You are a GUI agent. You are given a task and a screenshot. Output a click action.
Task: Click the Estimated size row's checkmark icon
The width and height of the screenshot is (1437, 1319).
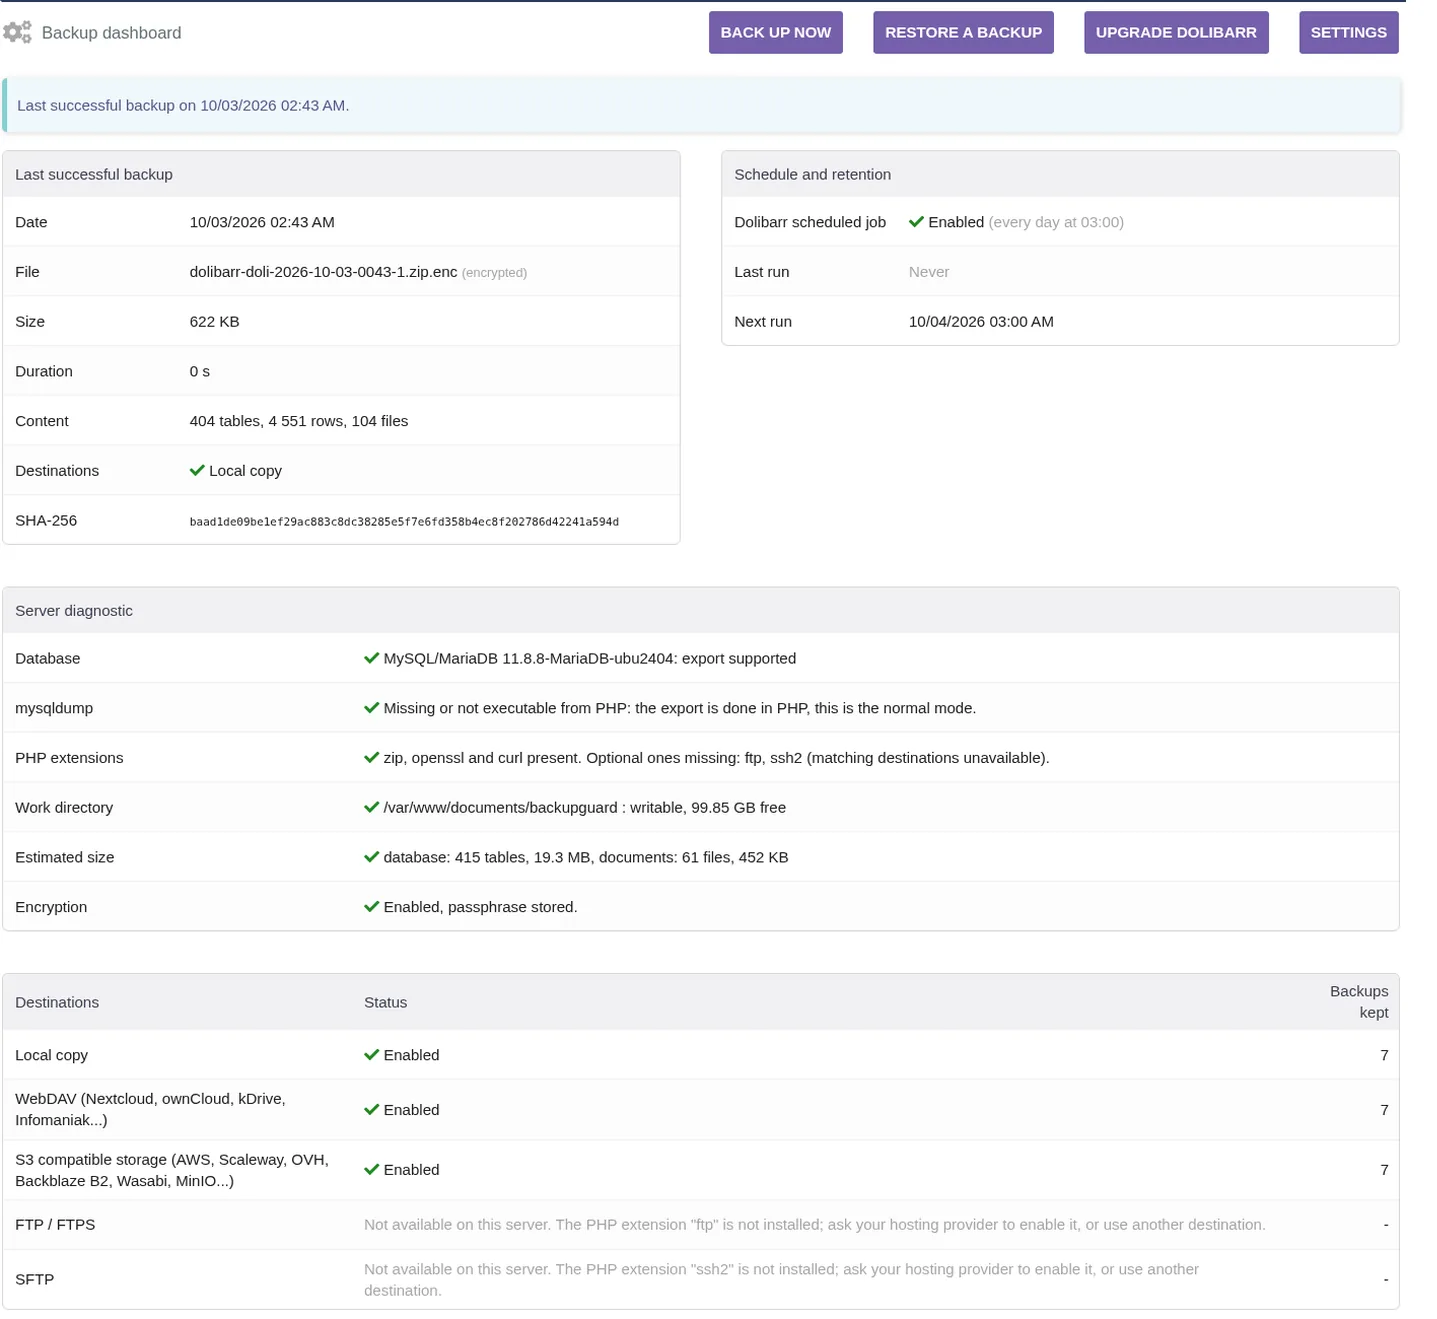371,857
